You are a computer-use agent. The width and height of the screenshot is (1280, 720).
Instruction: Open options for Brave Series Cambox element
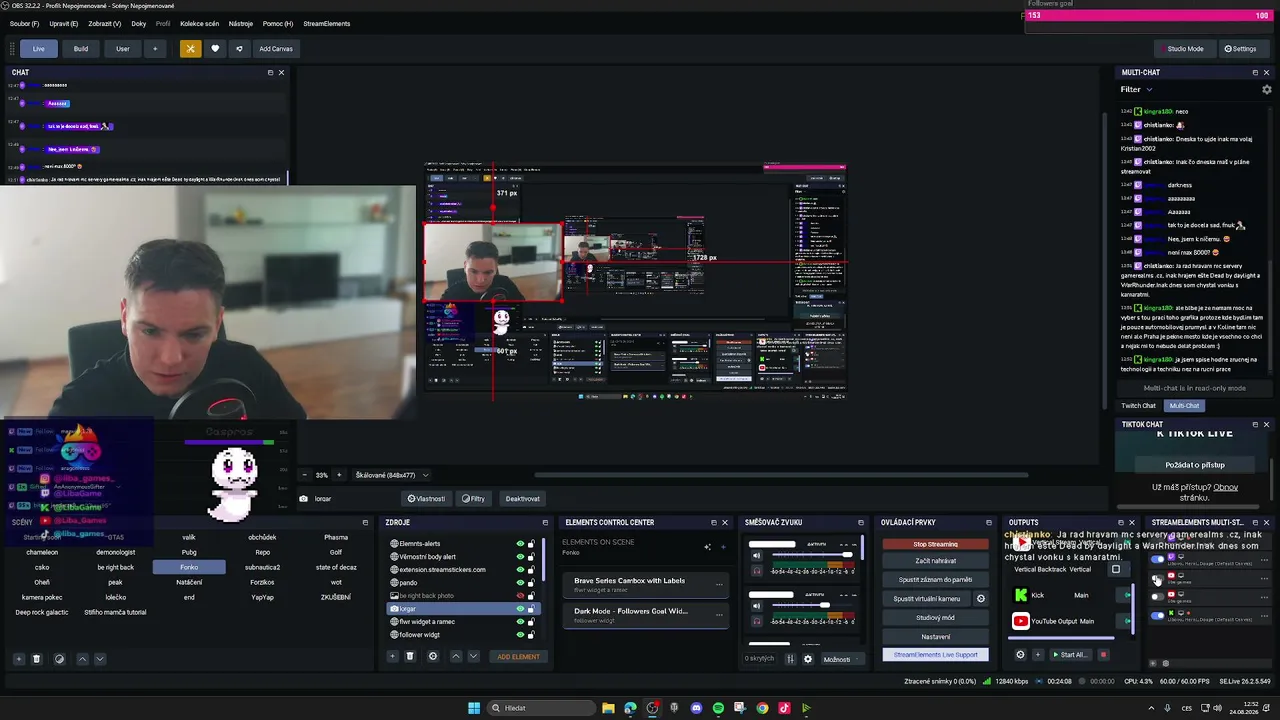click(x=718, y=585)
